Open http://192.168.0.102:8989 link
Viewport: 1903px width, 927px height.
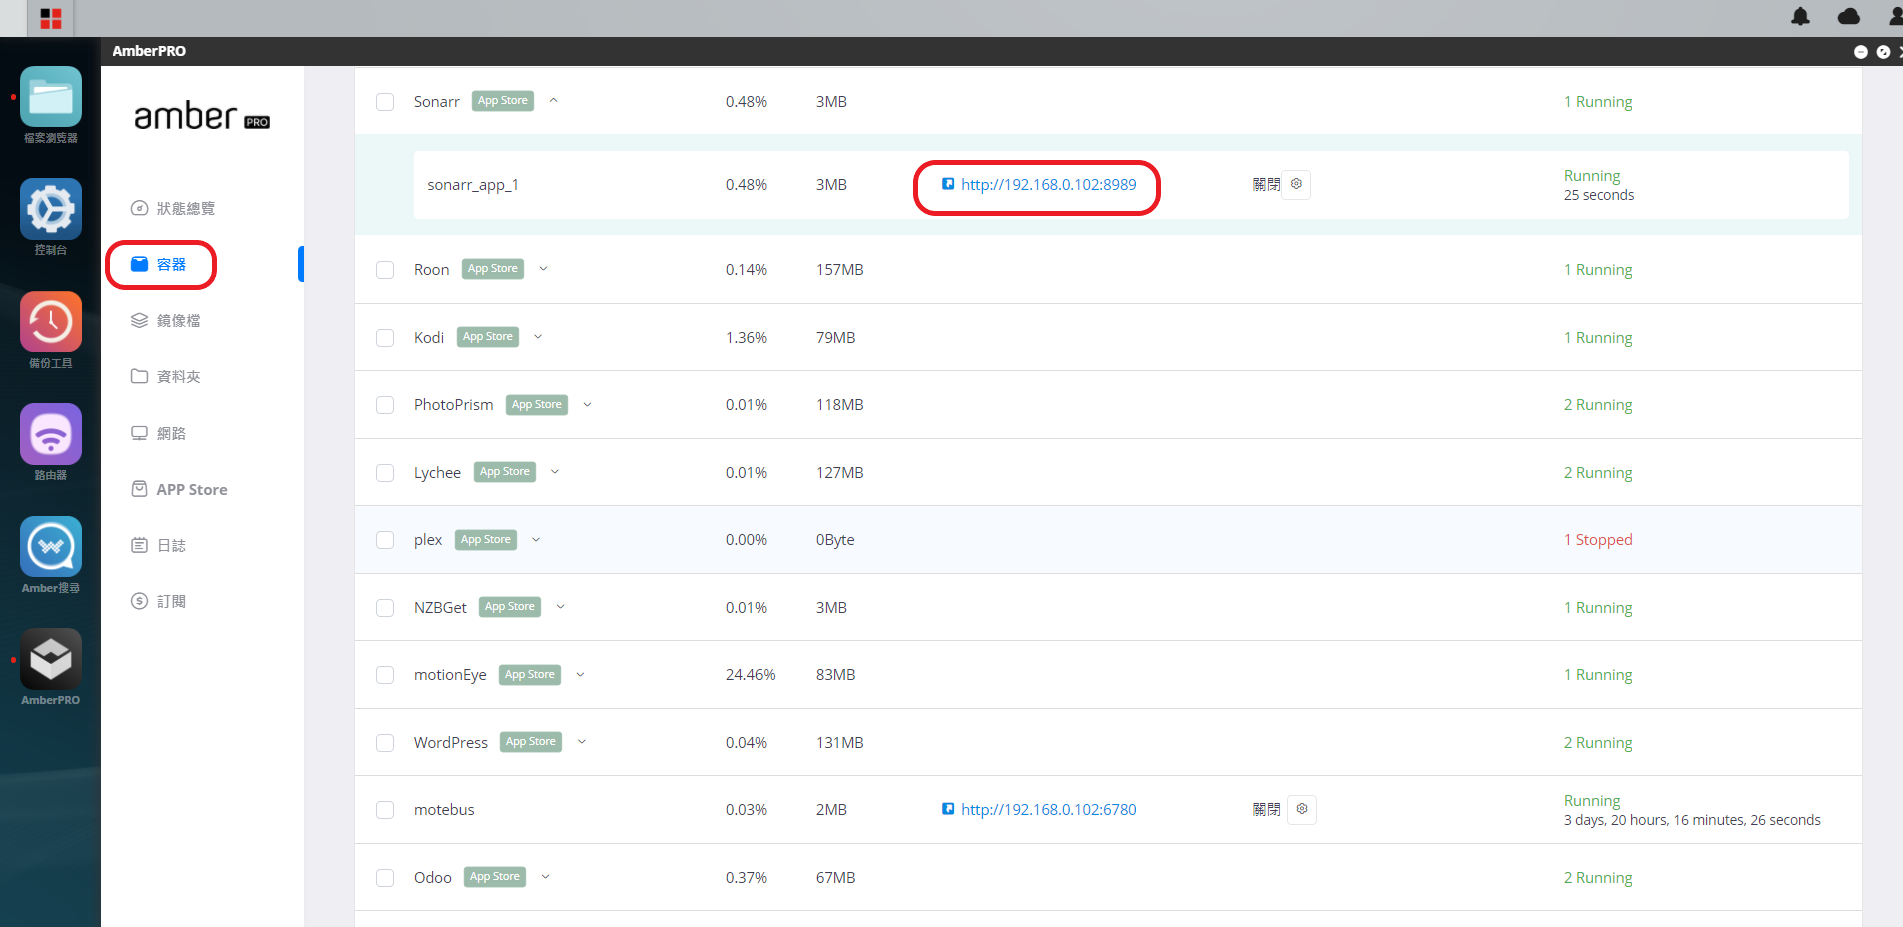(1048, 184)
